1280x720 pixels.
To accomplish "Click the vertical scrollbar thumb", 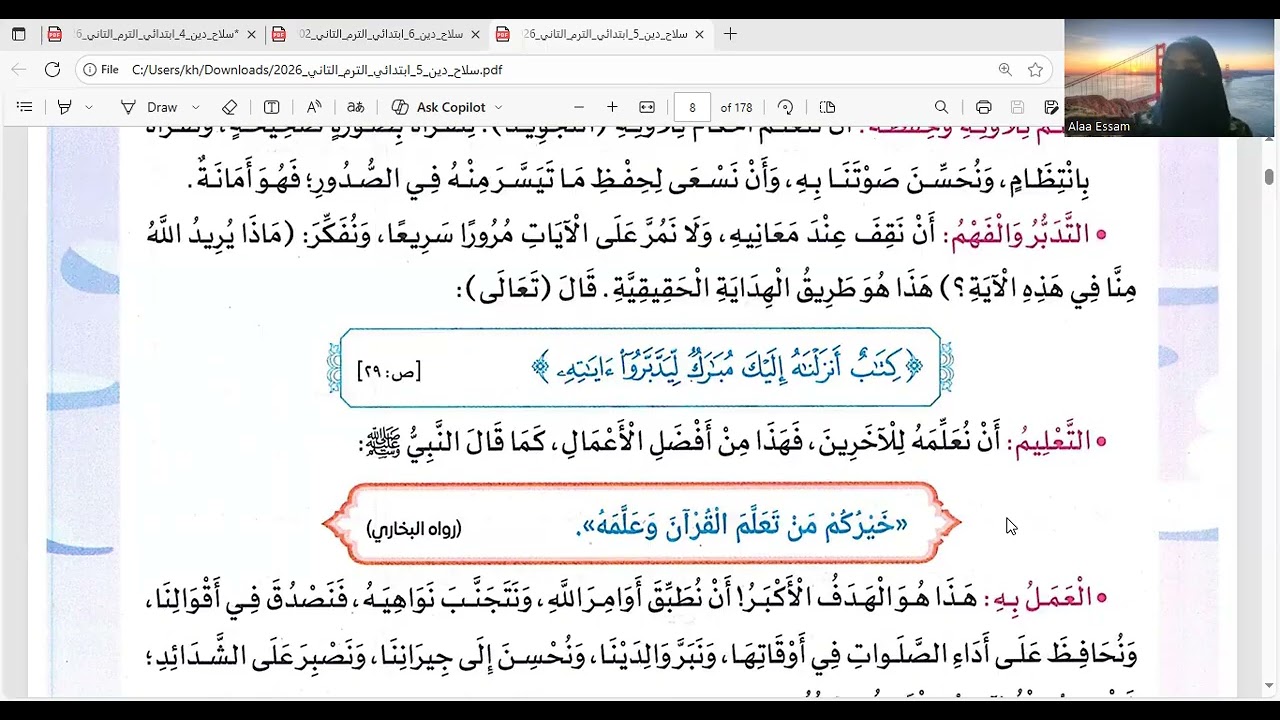I will click(x=1269, y=176).
